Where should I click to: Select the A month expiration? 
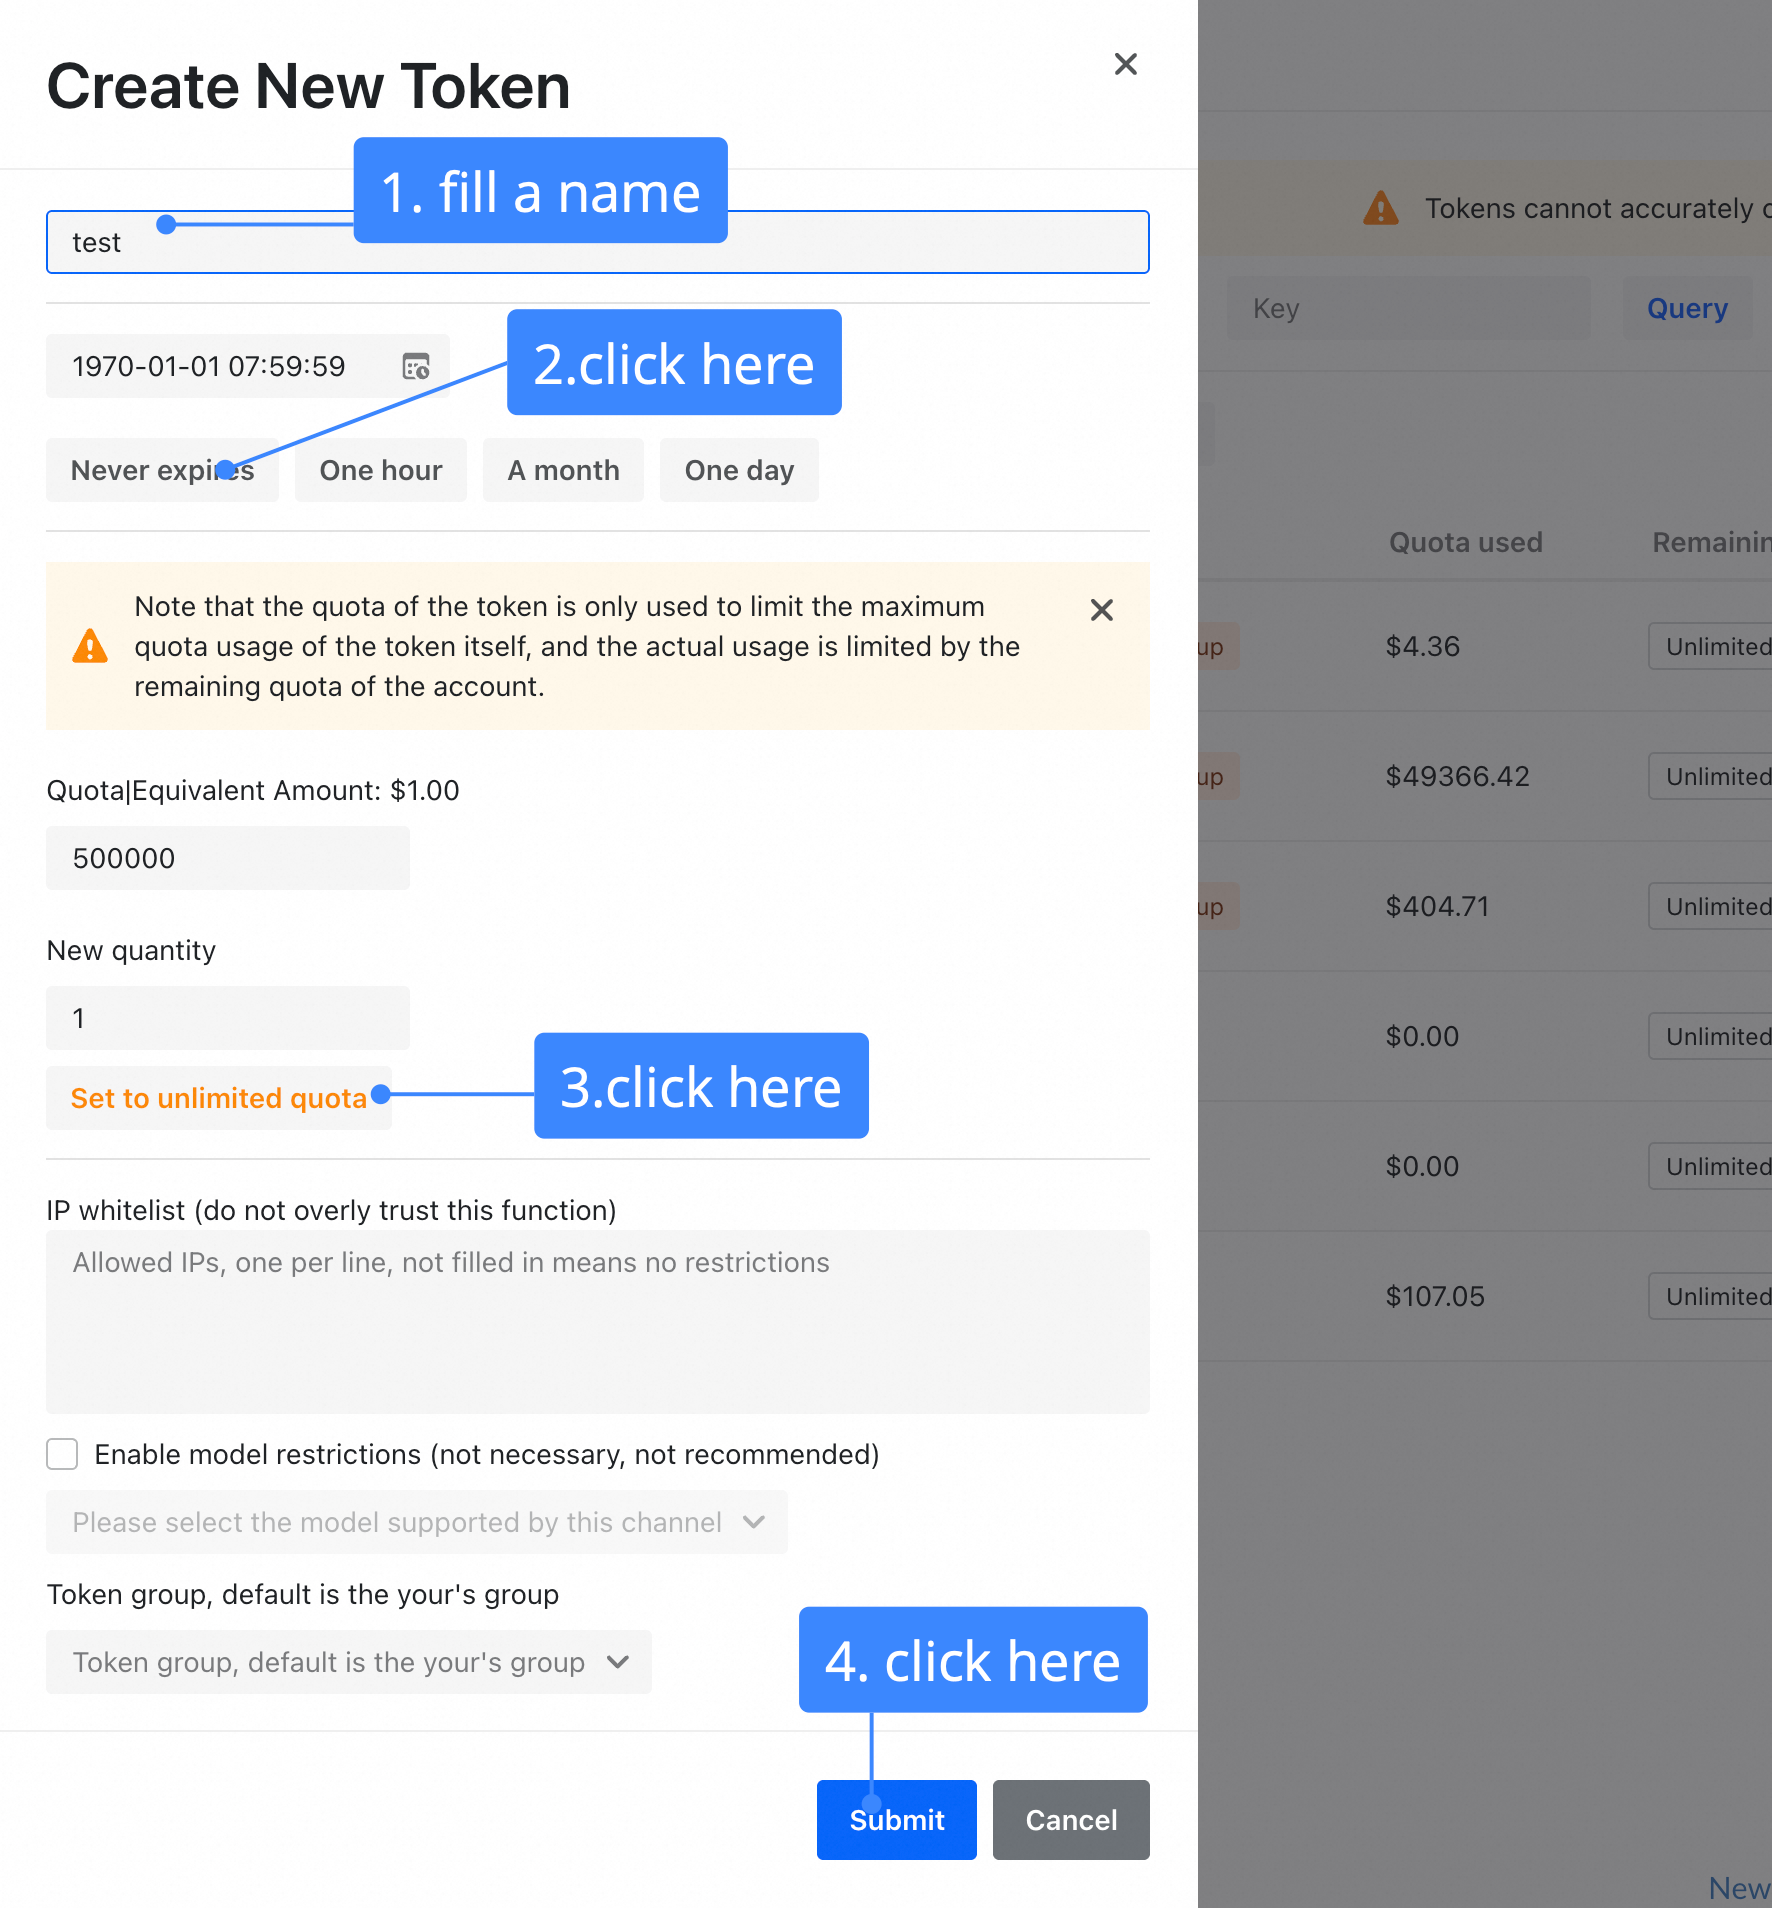pyautogui.click(x=563, y=470)
